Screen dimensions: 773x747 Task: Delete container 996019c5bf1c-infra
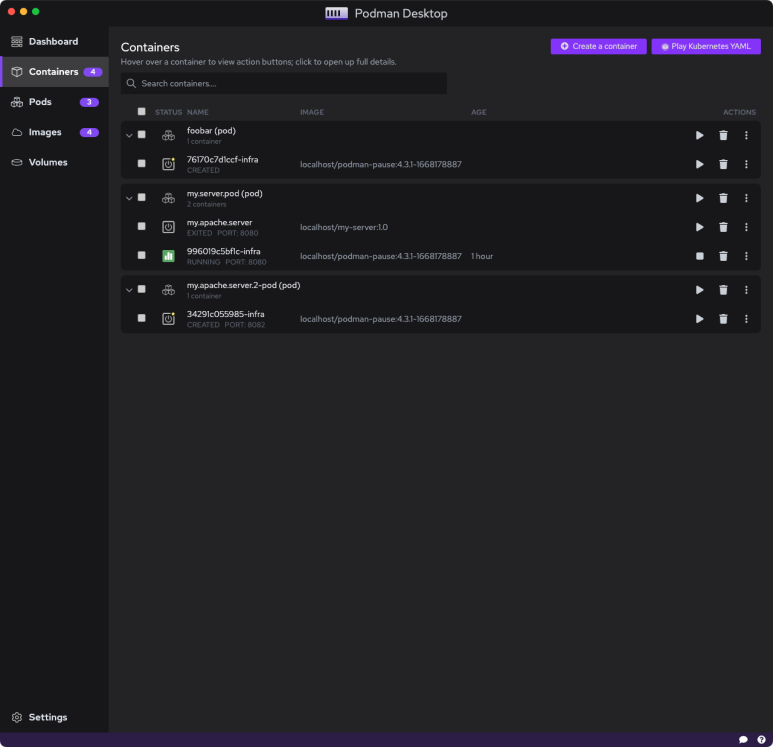tap(723, 256)
